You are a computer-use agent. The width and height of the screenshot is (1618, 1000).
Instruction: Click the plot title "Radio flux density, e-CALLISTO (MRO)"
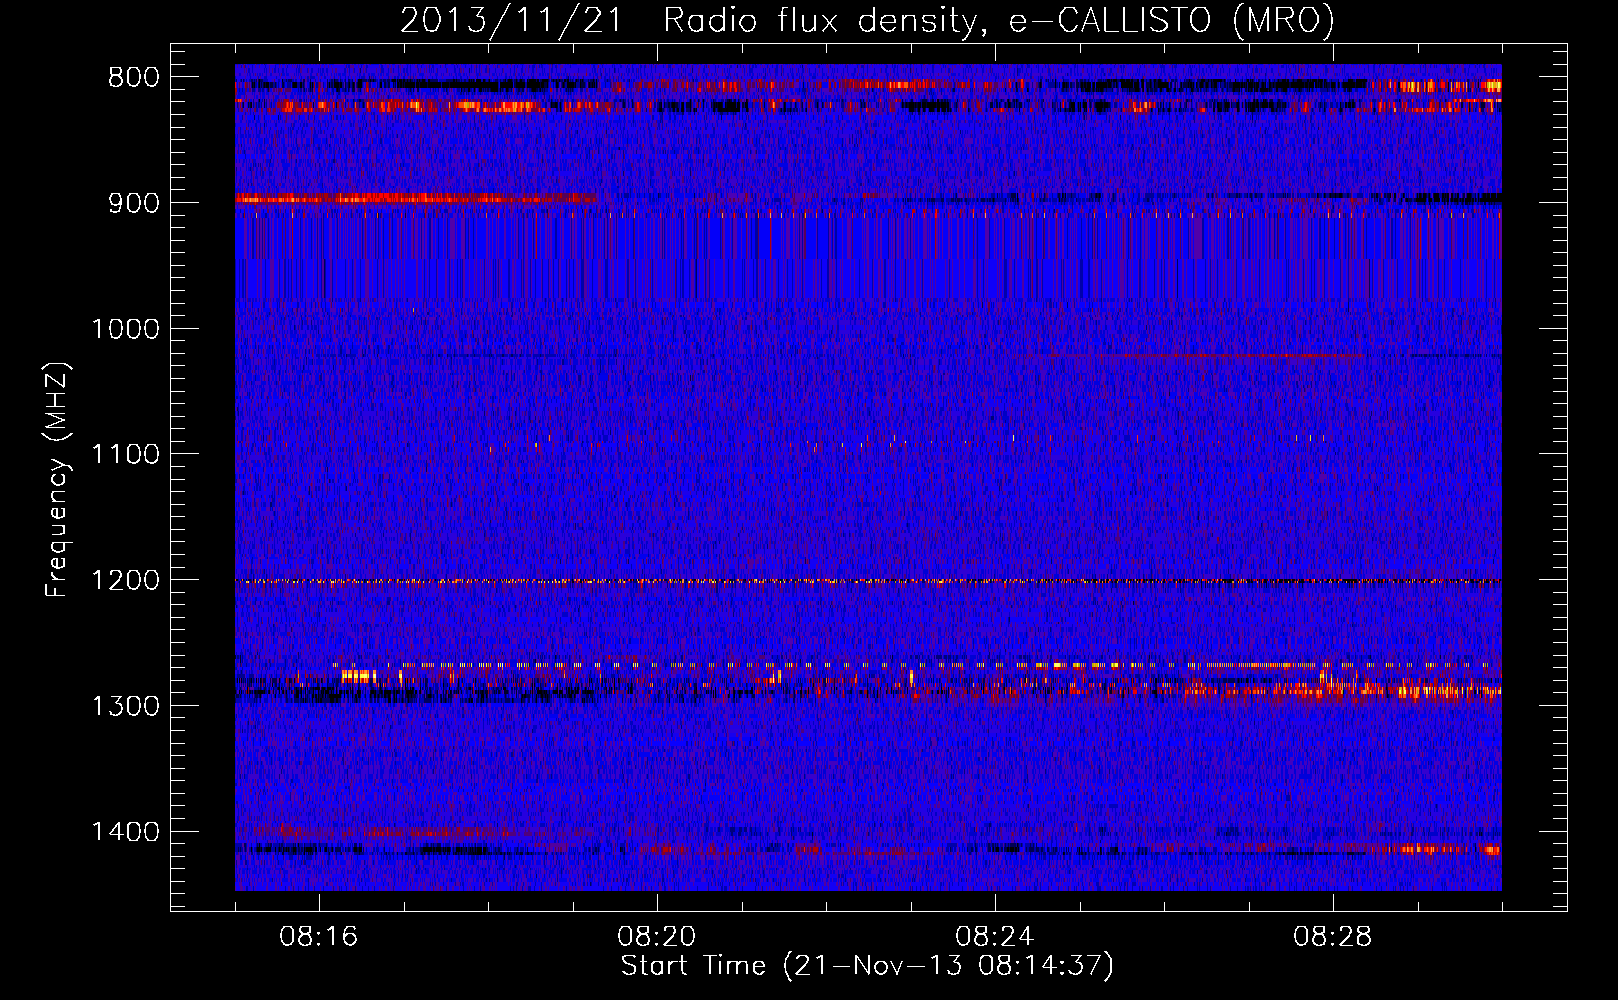click(999, 21)
